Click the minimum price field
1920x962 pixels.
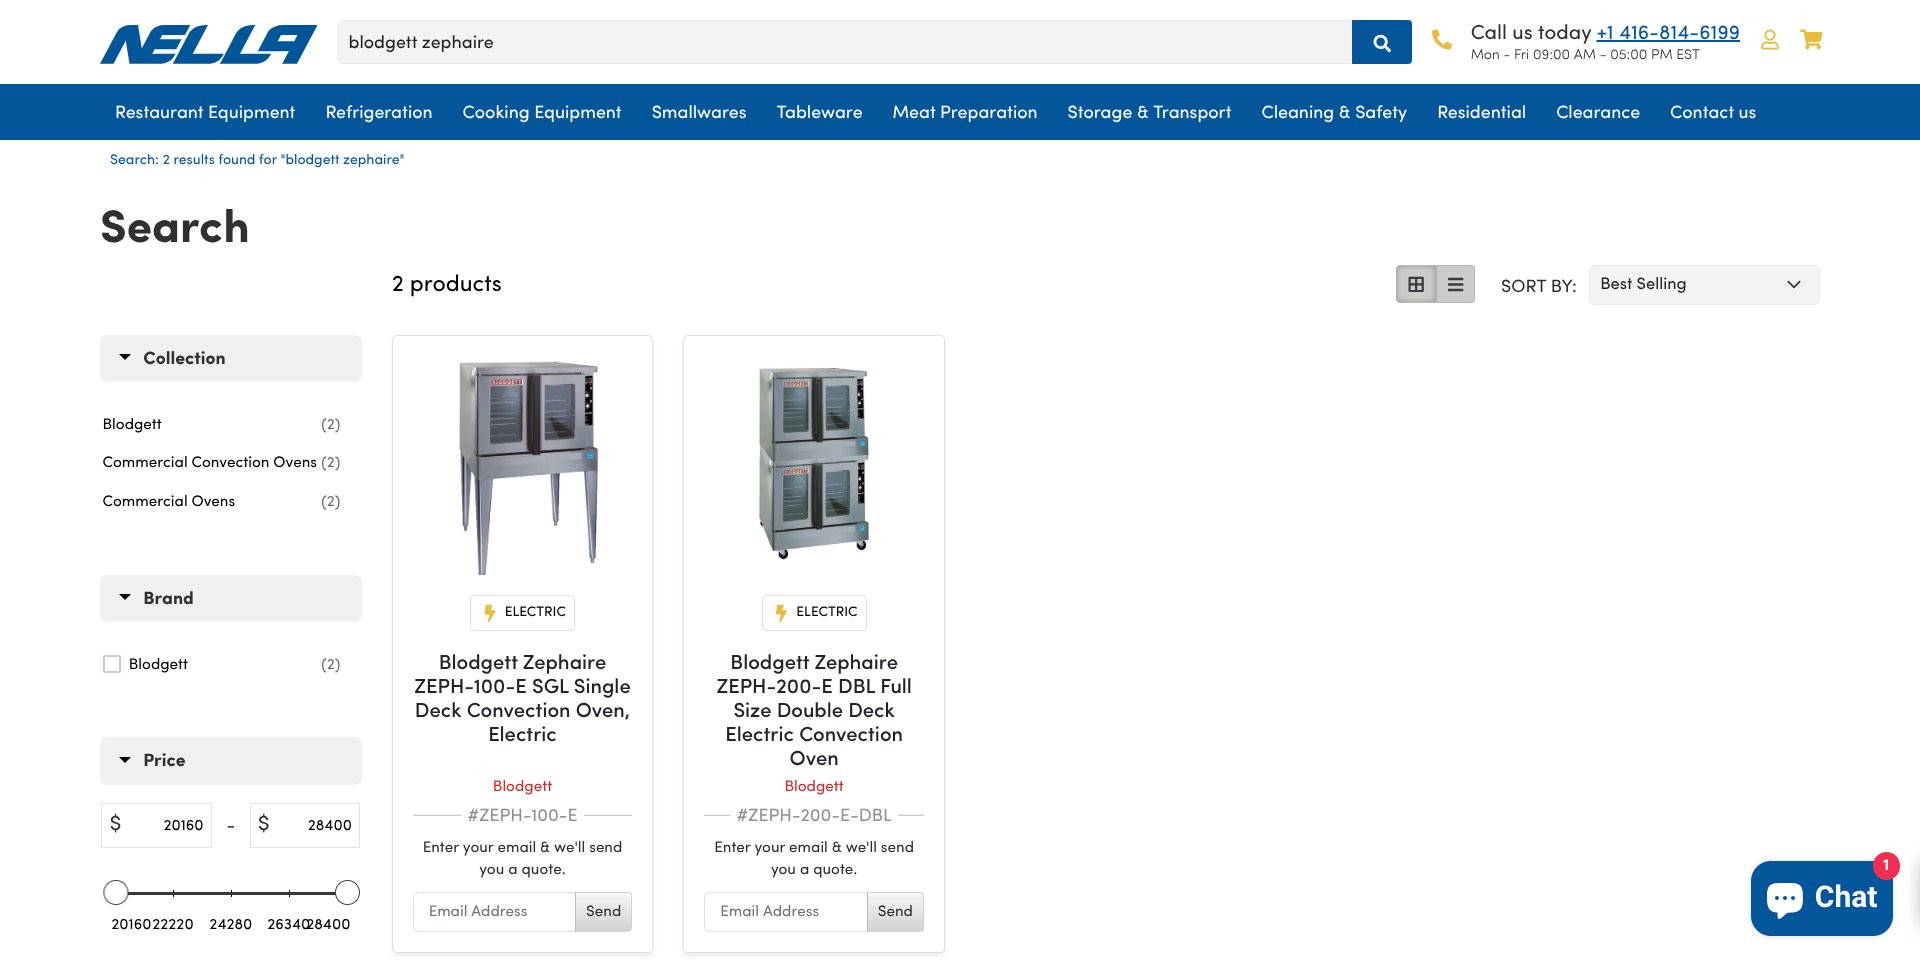[x=156, y=825]
